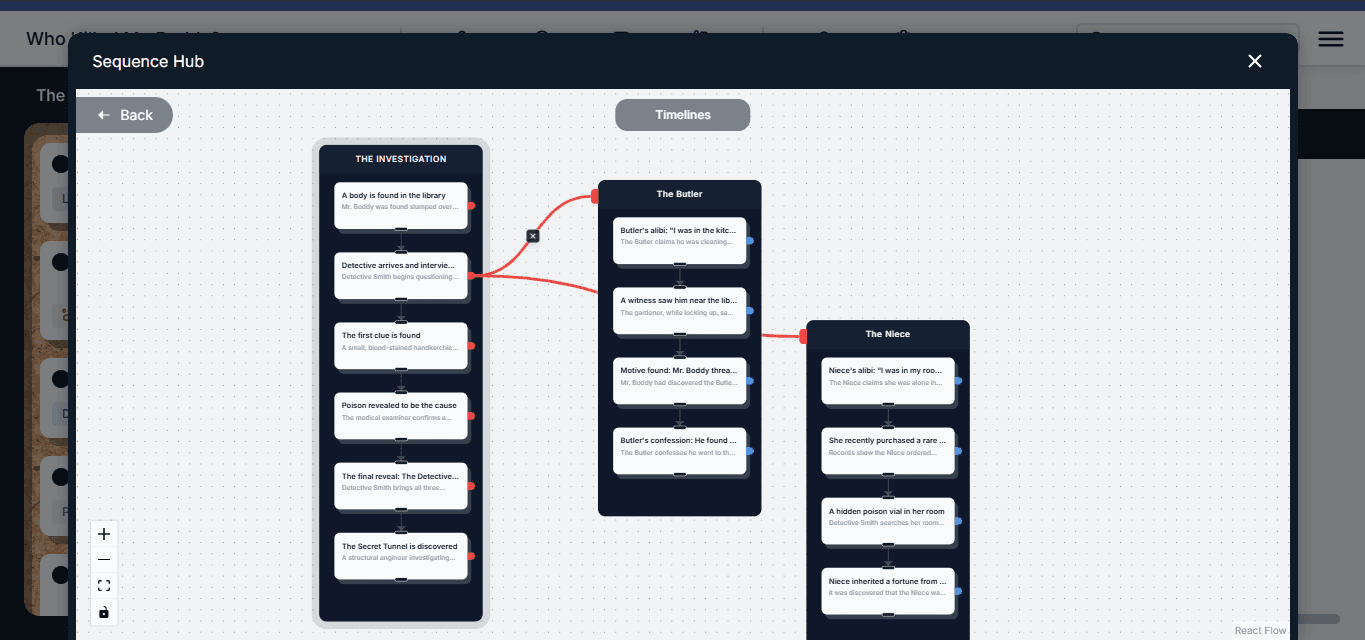Delete the edge using the X marker
Image resolution: width=1365 pixels, height=640 pixels.
click(x=533, y=236)
